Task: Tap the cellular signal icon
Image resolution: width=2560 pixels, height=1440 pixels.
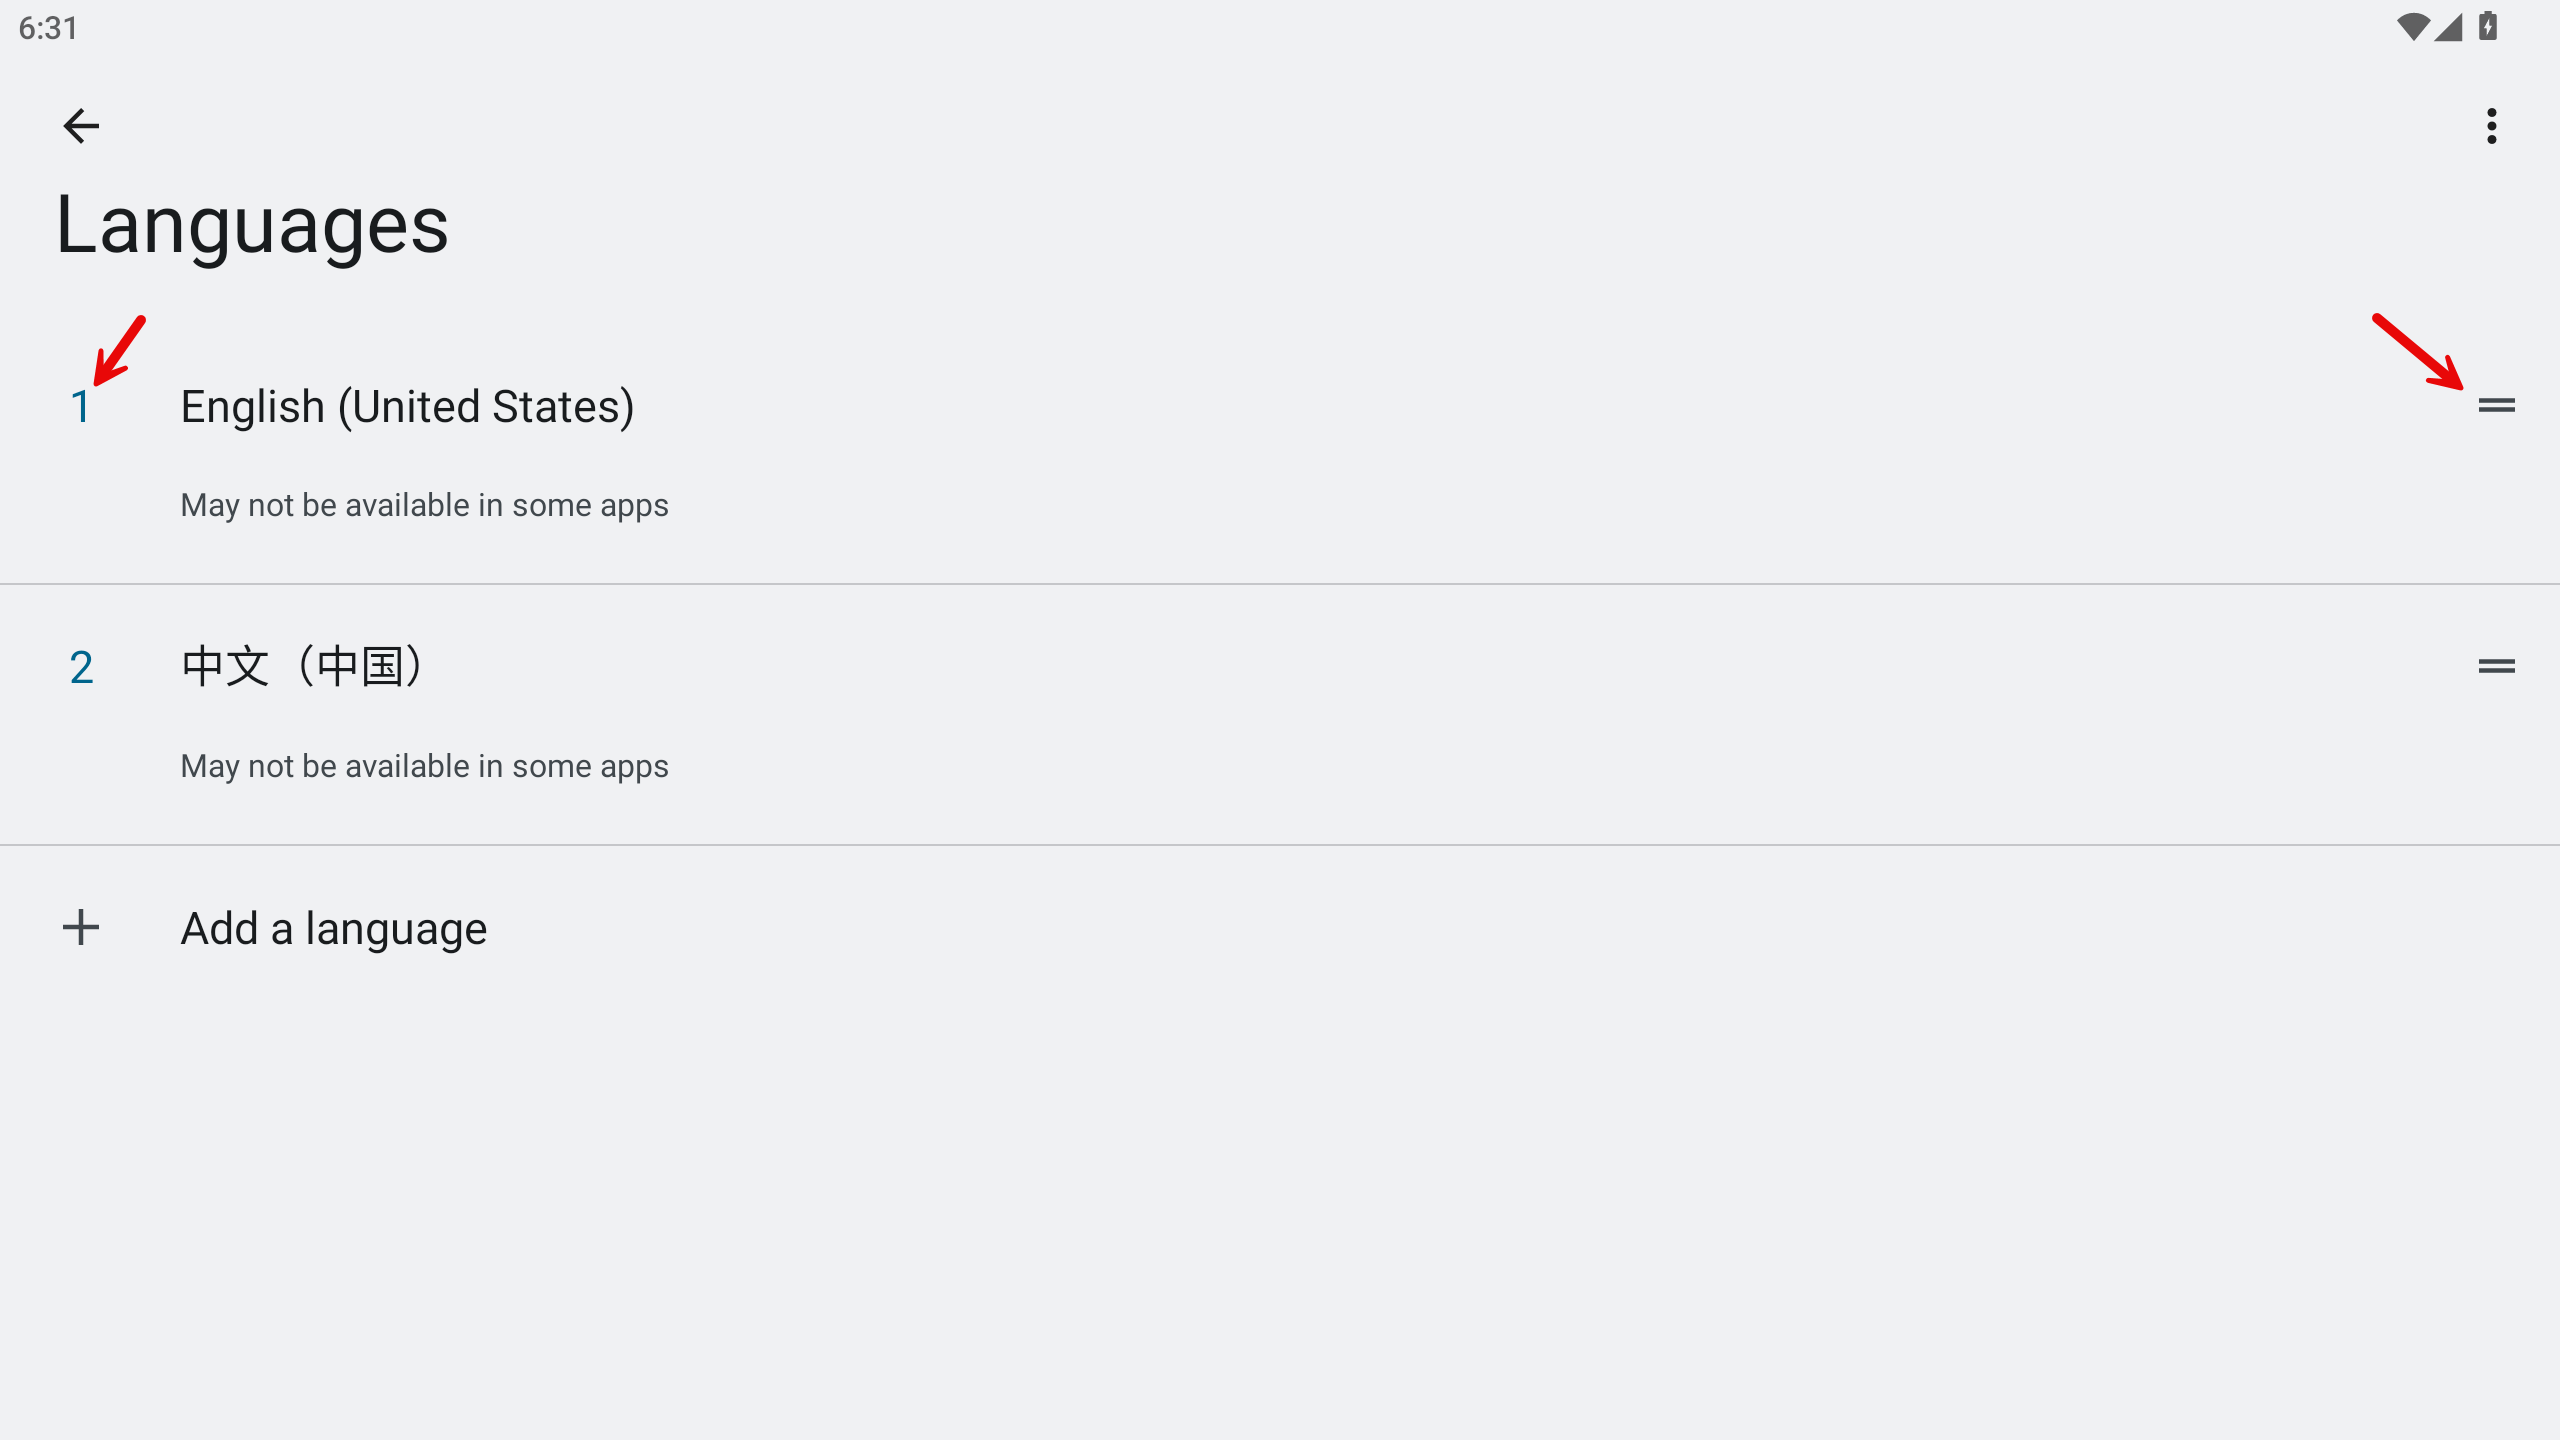Action: [2449, 27]
